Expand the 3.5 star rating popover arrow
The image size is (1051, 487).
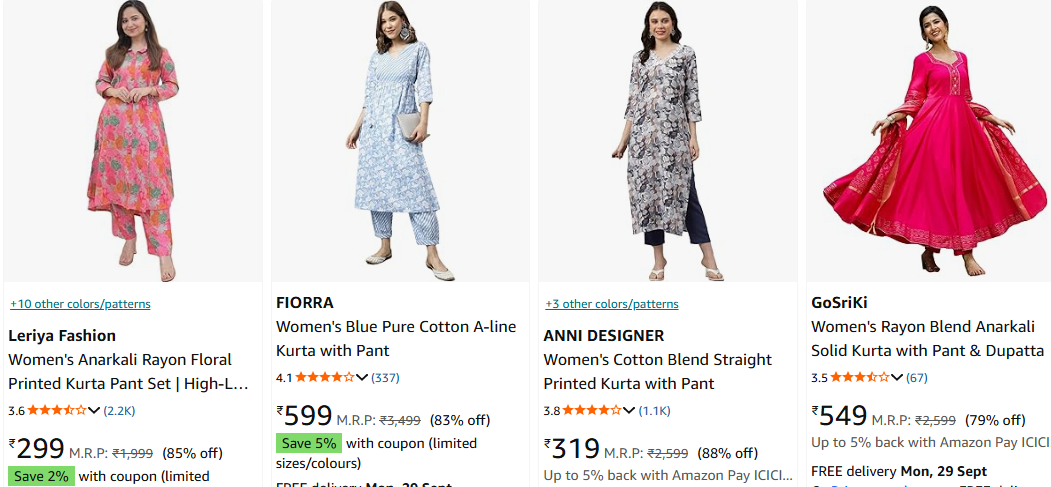click(x=897, y=377)
